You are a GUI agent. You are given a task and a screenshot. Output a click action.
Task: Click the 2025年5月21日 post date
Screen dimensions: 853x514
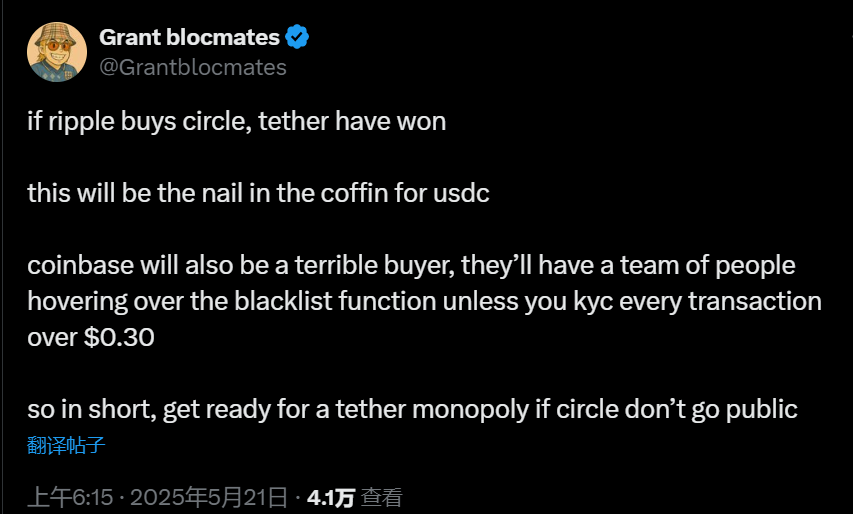209,497
